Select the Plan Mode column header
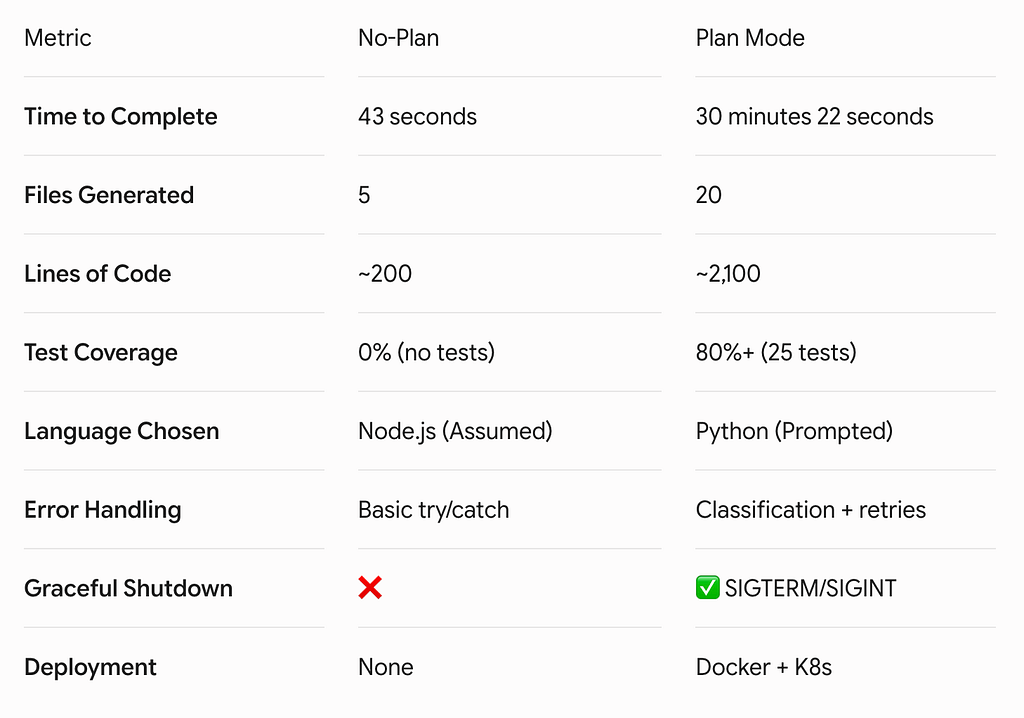Image resolution: width=1024 pixels, height=718 pixels. pos(750,38)
